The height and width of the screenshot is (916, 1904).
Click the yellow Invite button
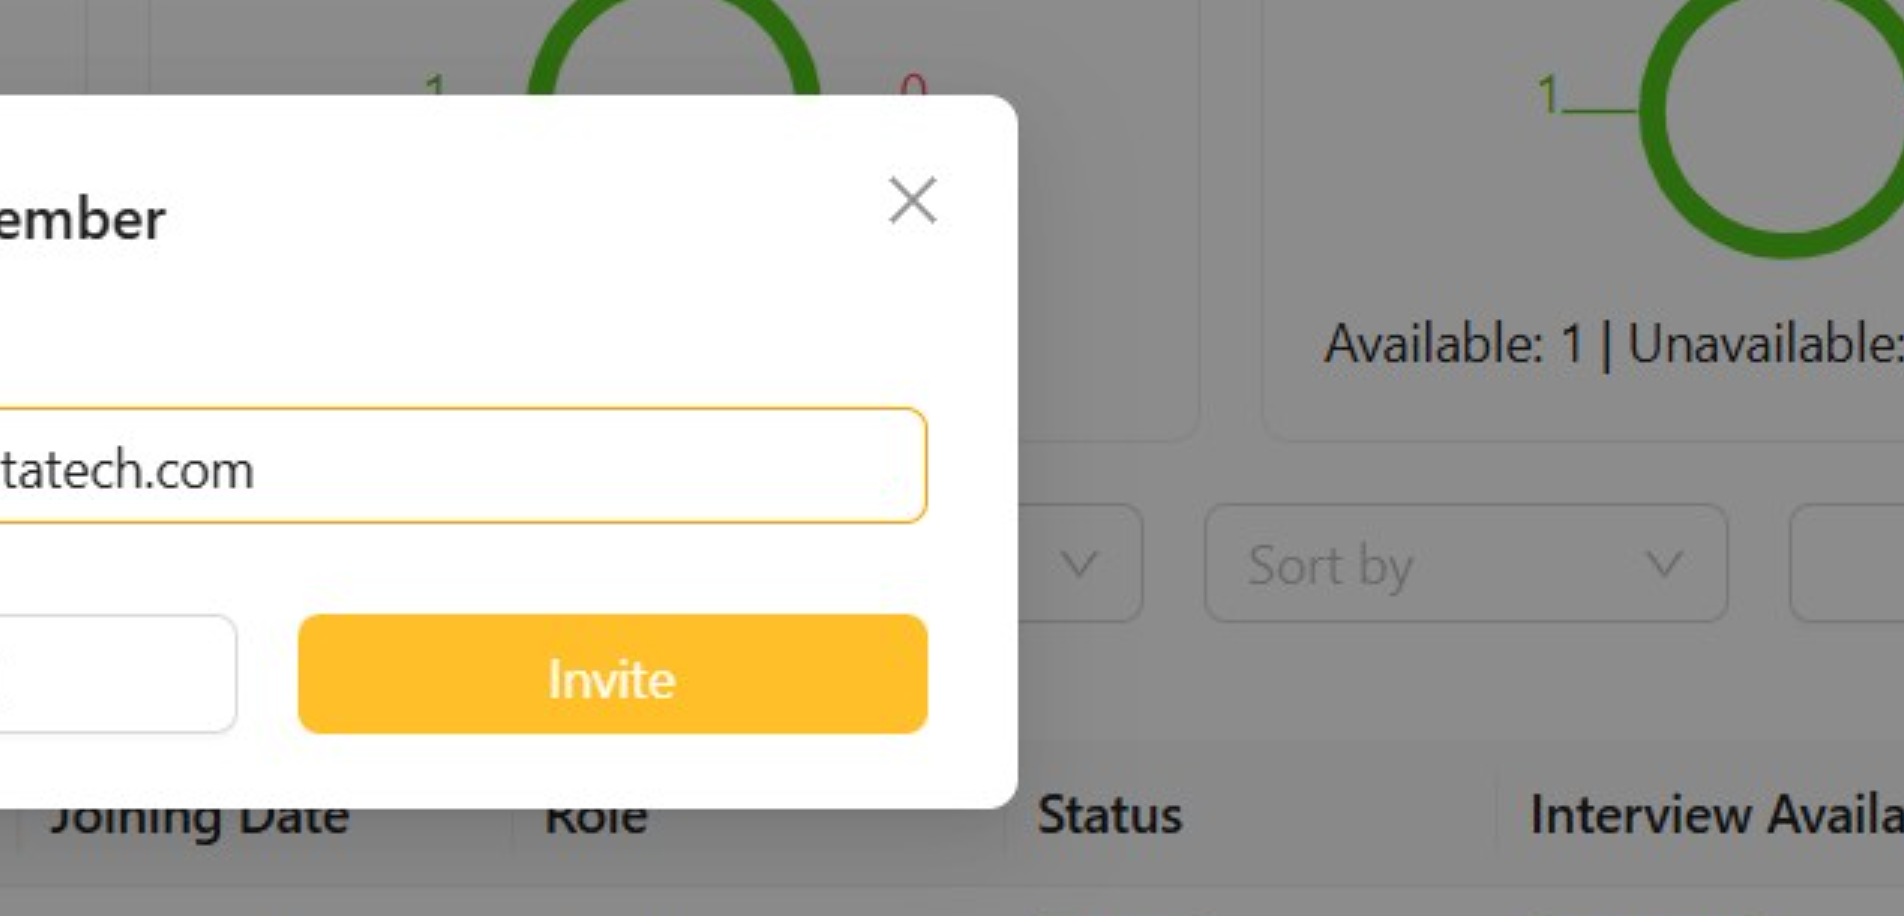pos(612,674)
